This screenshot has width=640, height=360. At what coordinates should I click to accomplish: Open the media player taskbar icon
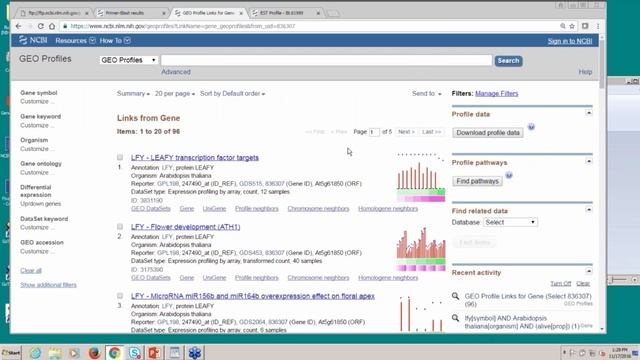point(75,353)
